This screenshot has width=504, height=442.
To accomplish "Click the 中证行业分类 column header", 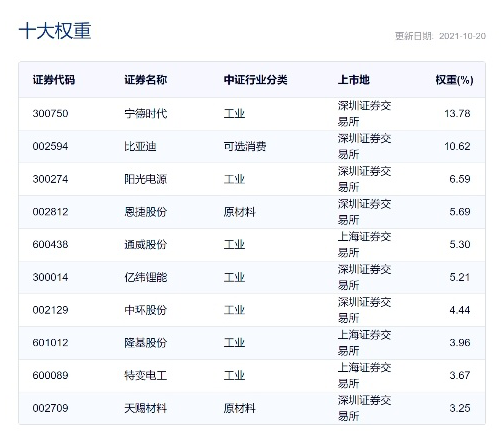I will tap(255, 80).
